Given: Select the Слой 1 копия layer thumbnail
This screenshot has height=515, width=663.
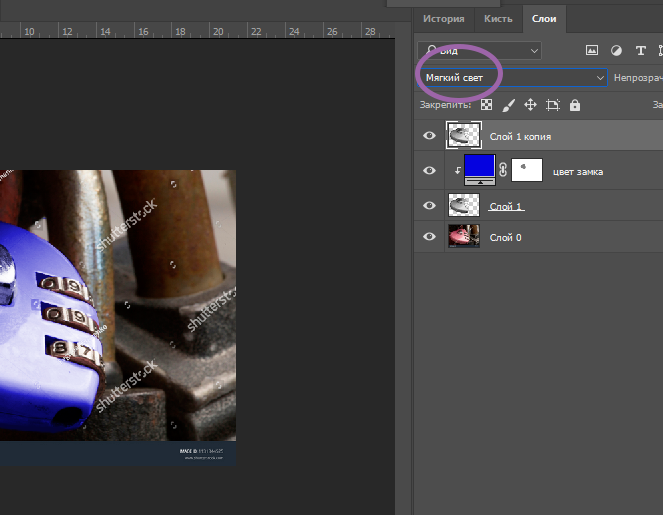Looking at the screenshot, I should coord(464,135).
